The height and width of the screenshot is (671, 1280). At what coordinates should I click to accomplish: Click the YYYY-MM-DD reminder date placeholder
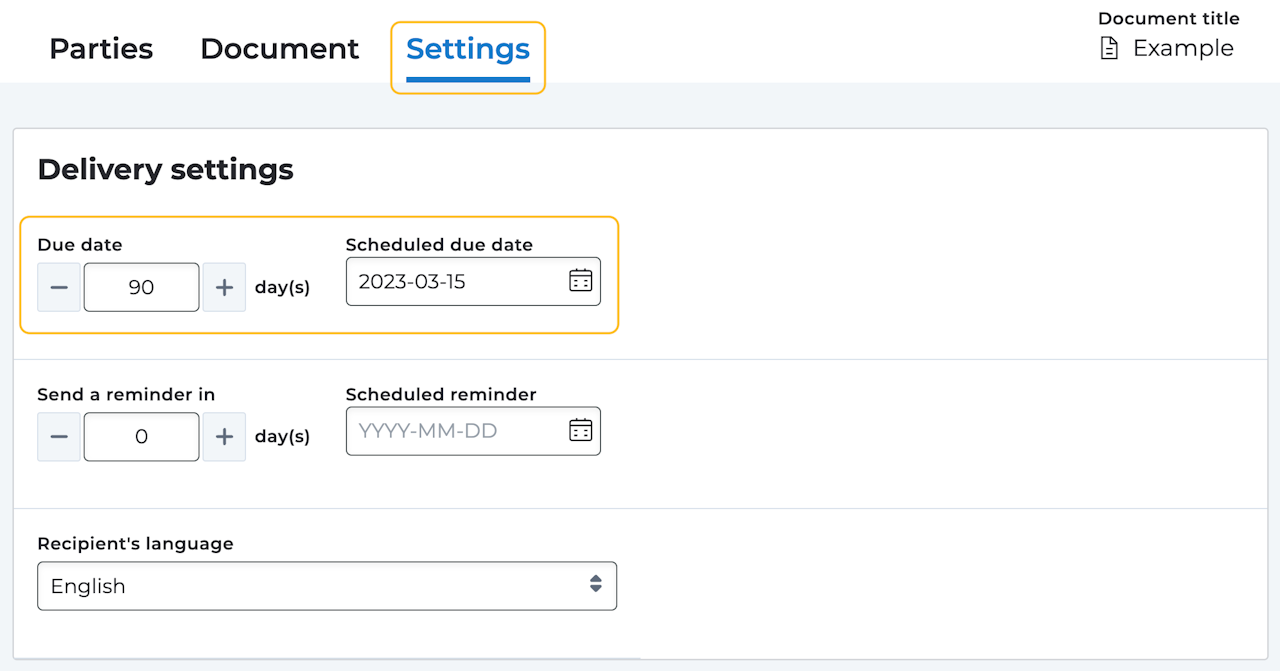coord(428,431)
